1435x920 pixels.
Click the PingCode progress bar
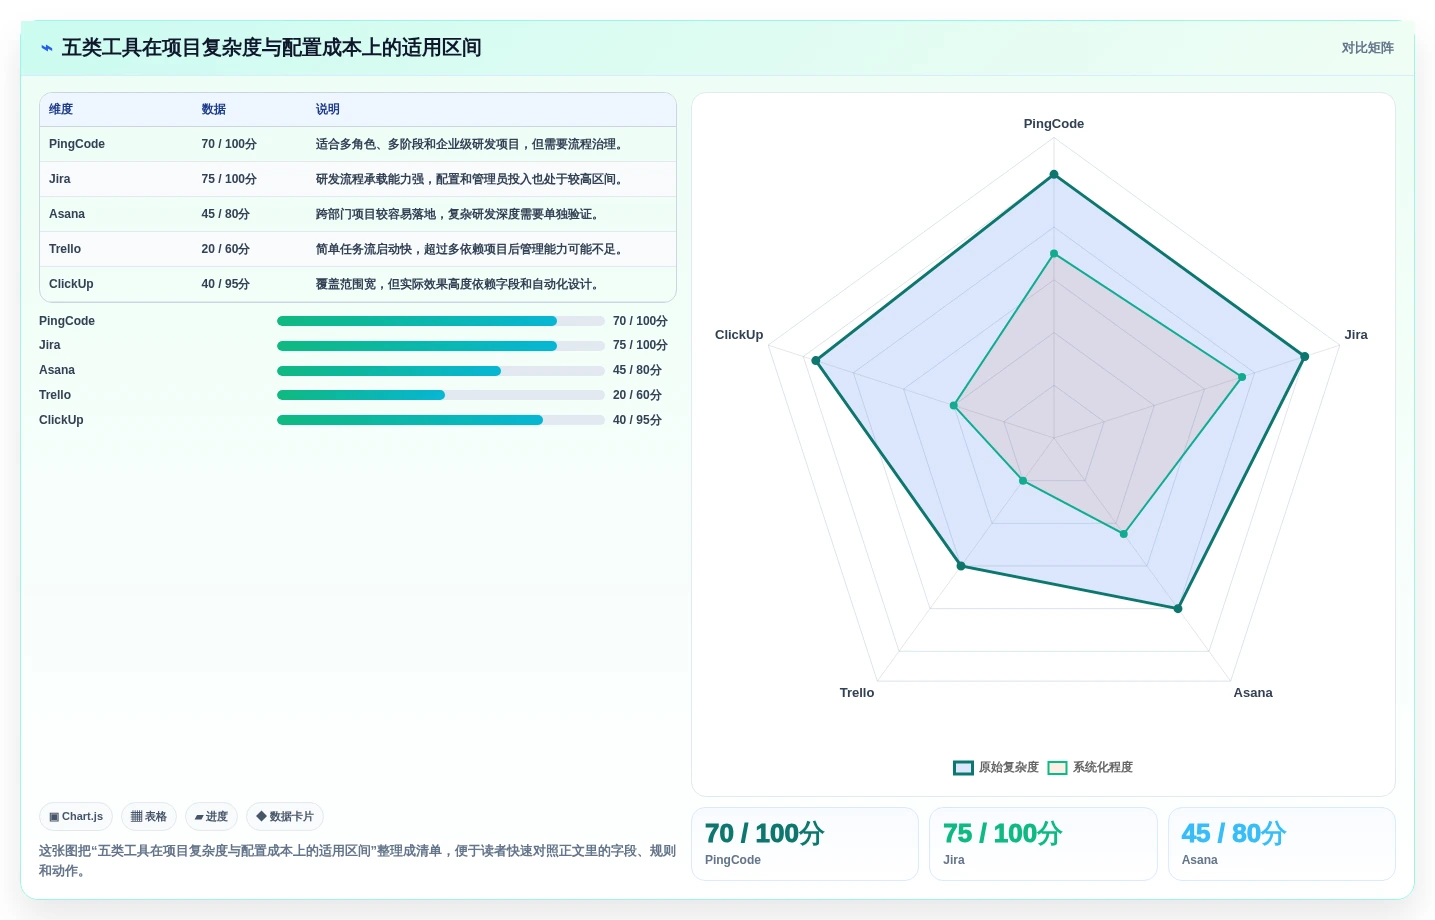click(441, 321)
